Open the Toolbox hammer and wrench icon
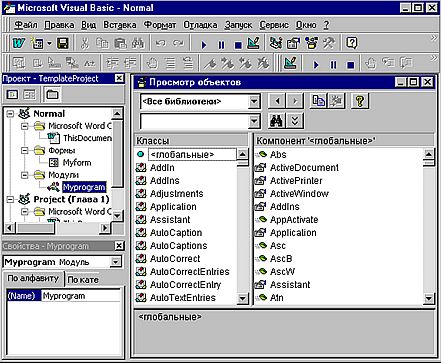 coord(329,43)
